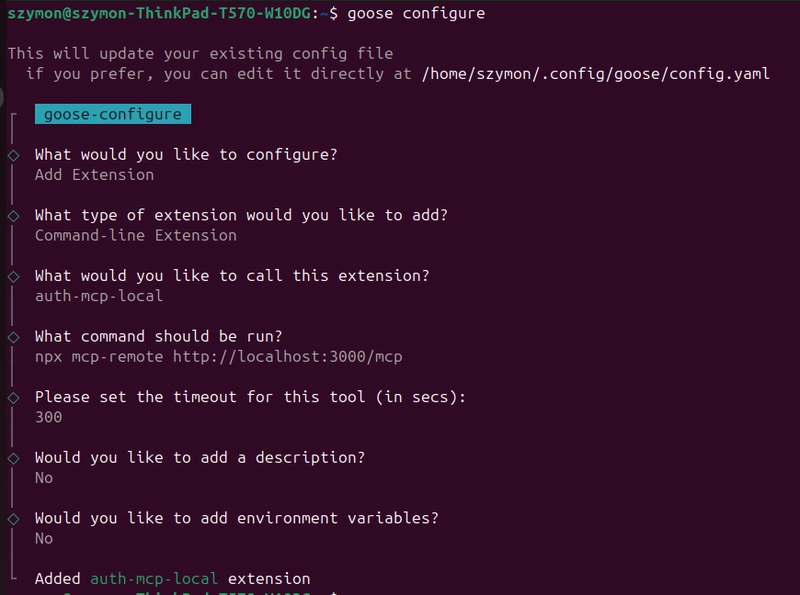This screenshot has height=595, width=800.
Task: Click the 'npx mcp-remote' command text
Action: pos(99,356)
